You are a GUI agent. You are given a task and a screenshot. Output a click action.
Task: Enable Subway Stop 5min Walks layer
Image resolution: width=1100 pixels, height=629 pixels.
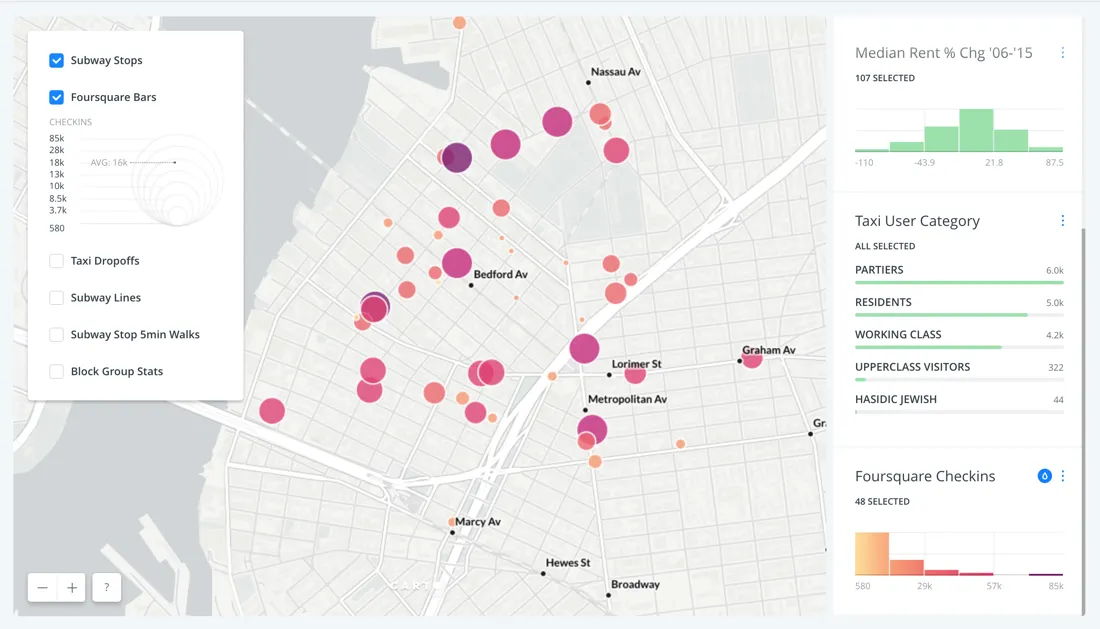click(x=57, y=335)
